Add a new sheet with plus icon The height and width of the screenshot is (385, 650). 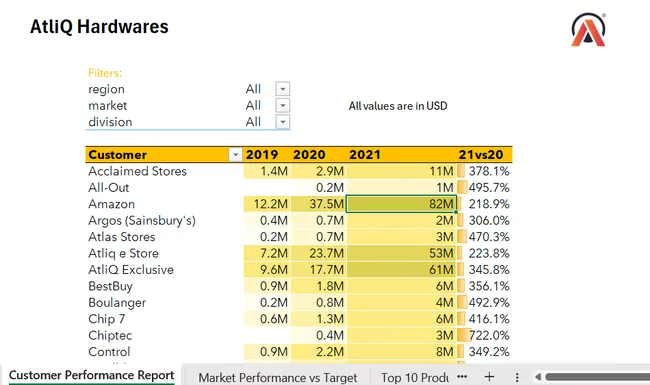click(x=489, y=377)
